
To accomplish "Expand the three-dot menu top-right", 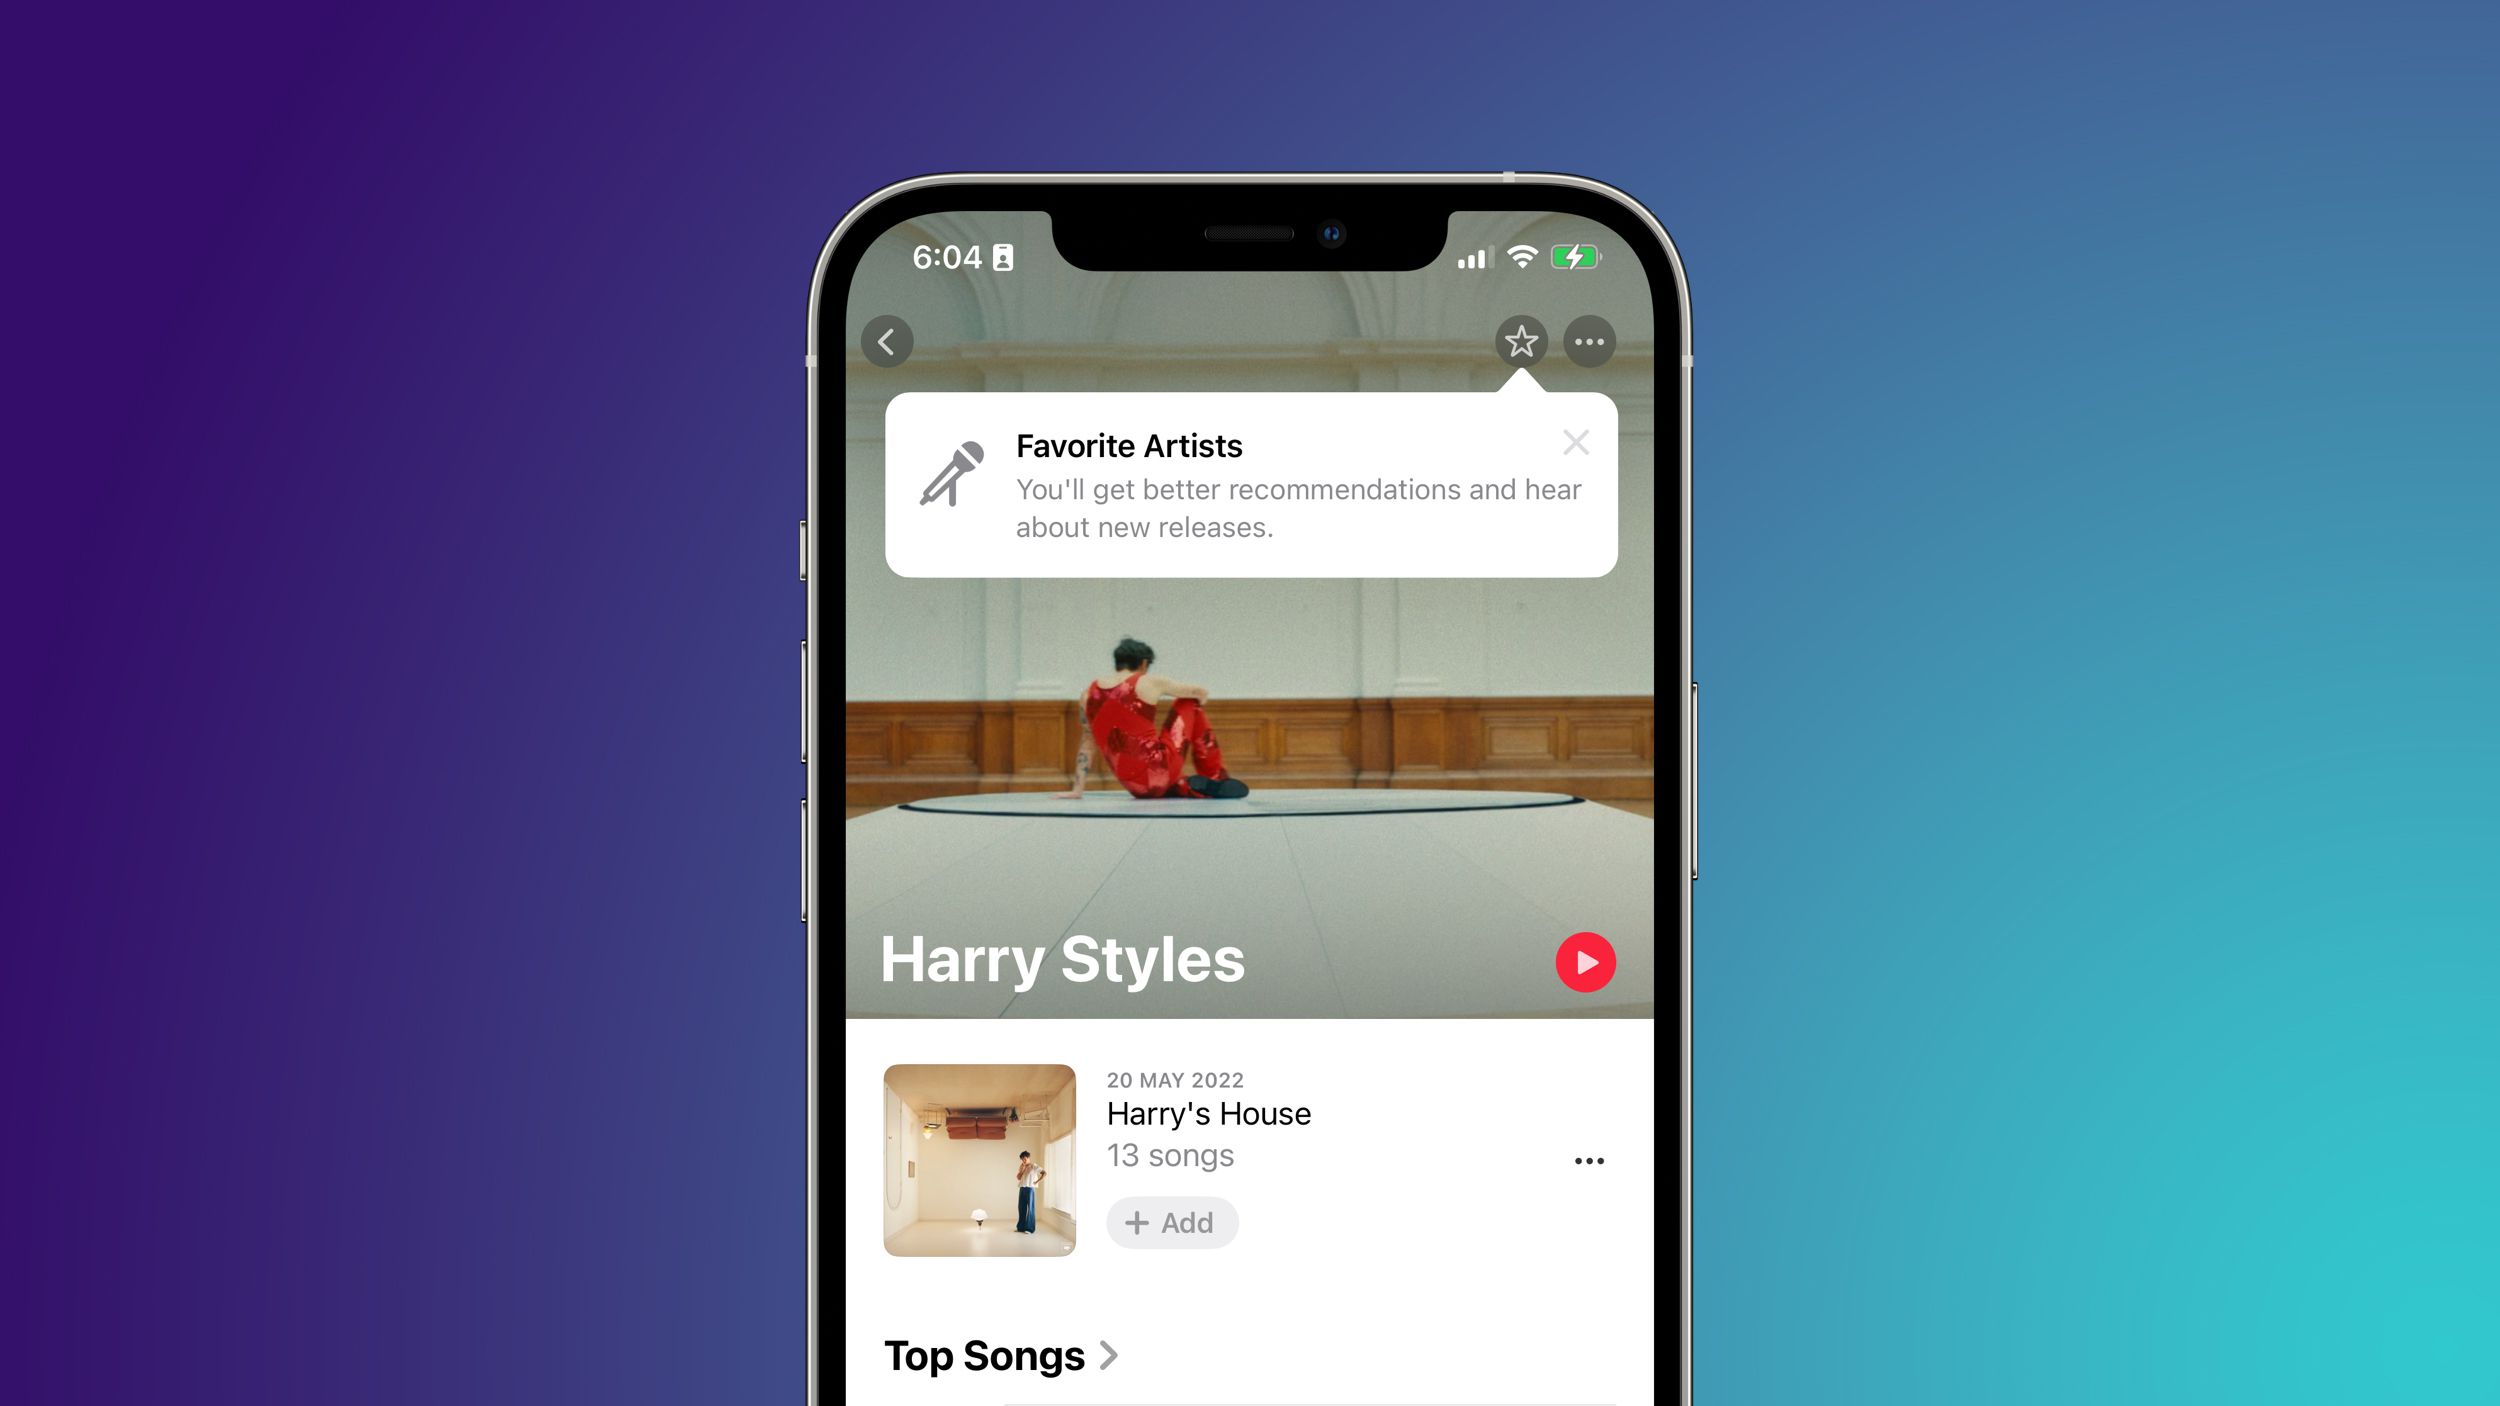I will click(x=1583, y=338).
